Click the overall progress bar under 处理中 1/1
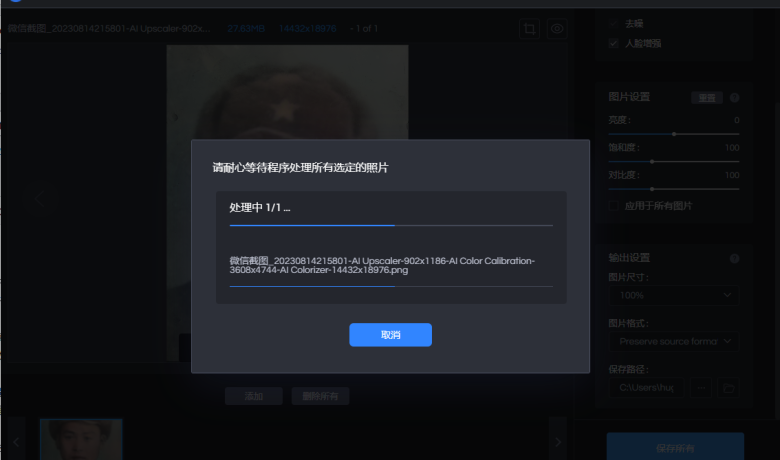Viewport: 780px width, 460px height. (x=391, y=225)
